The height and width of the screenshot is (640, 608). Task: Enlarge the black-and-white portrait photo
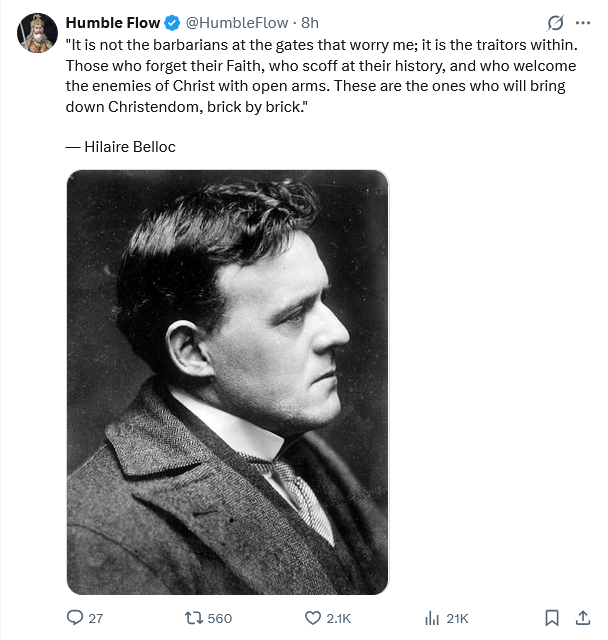click(x=227, y=382)
